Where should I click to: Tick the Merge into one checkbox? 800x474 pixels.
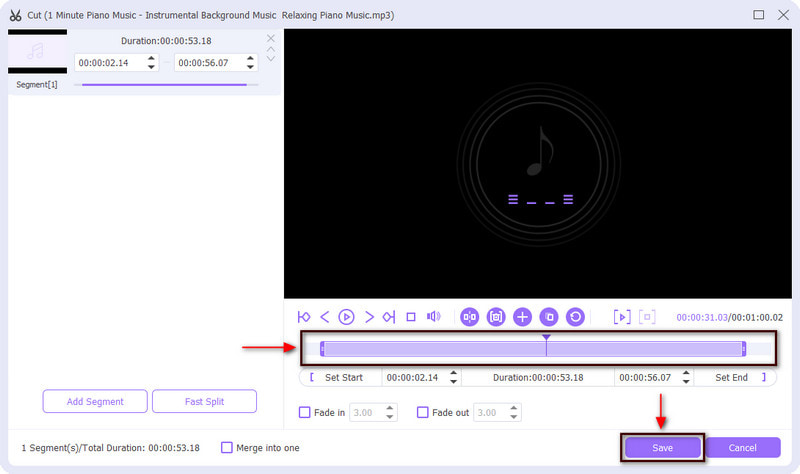tap(227, 447)
